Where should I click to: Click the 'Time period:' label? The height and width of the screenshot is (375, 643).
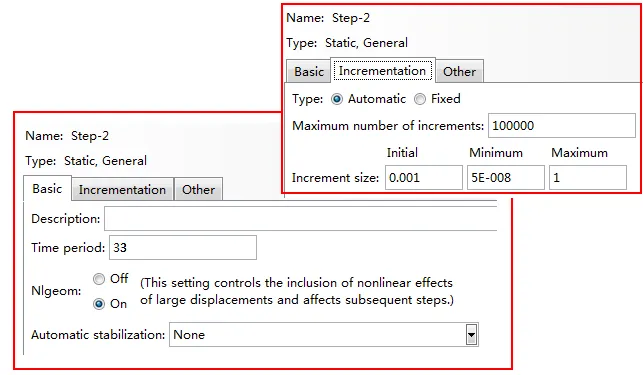click(68, 248)
